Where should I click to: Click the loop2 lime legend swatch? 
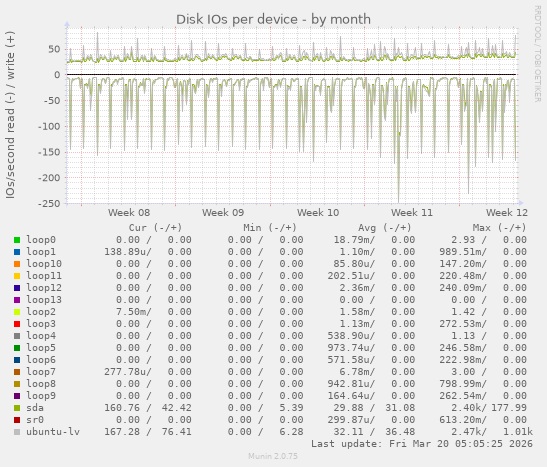coord(17,312)
